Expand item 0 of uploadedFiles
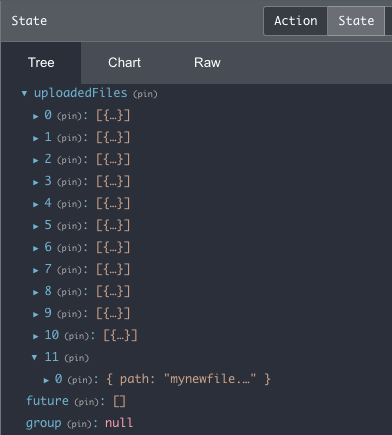The image size is (392, 435). coord(36,116)
